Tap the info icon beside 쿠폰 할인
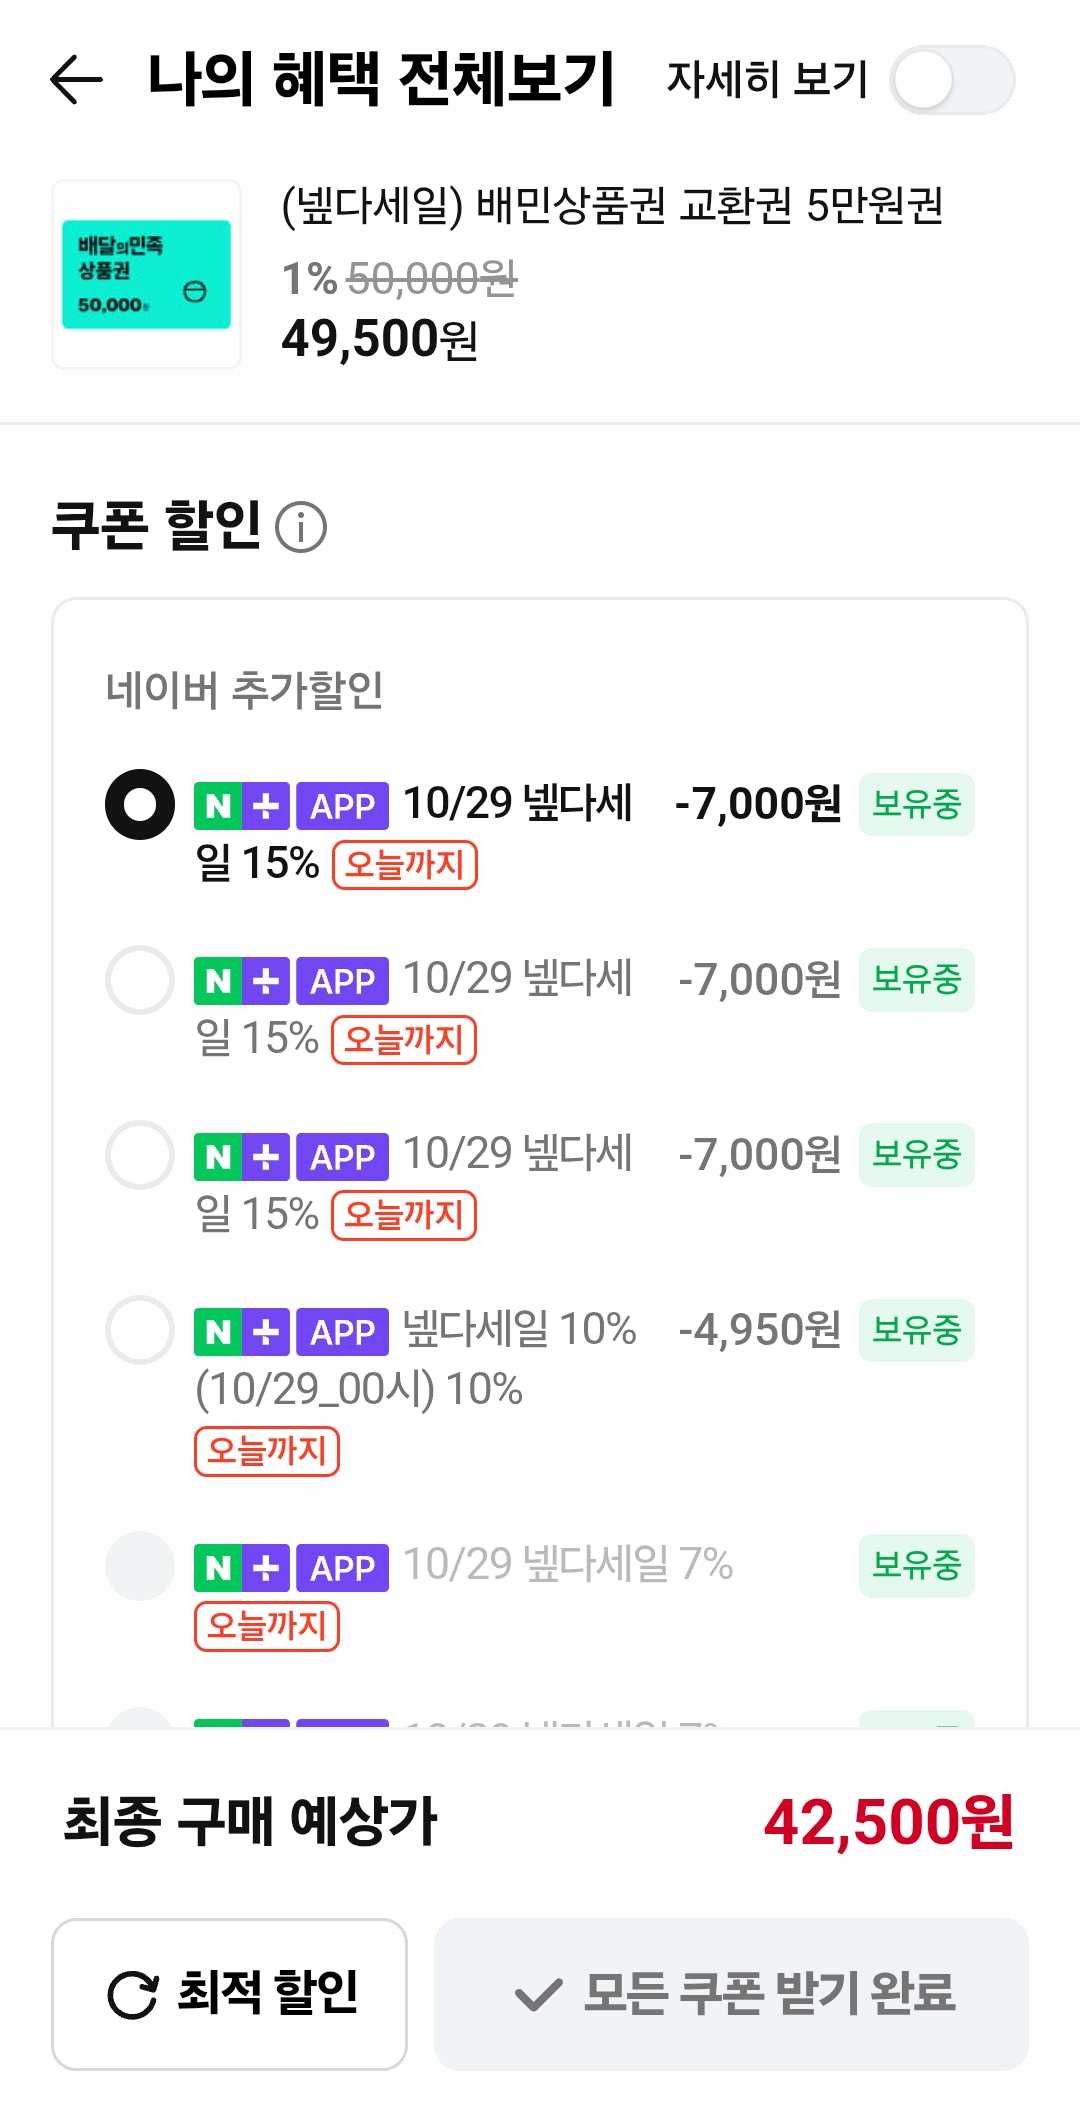The width and height of the screenshot is (1080, 2103). point(301,527)
